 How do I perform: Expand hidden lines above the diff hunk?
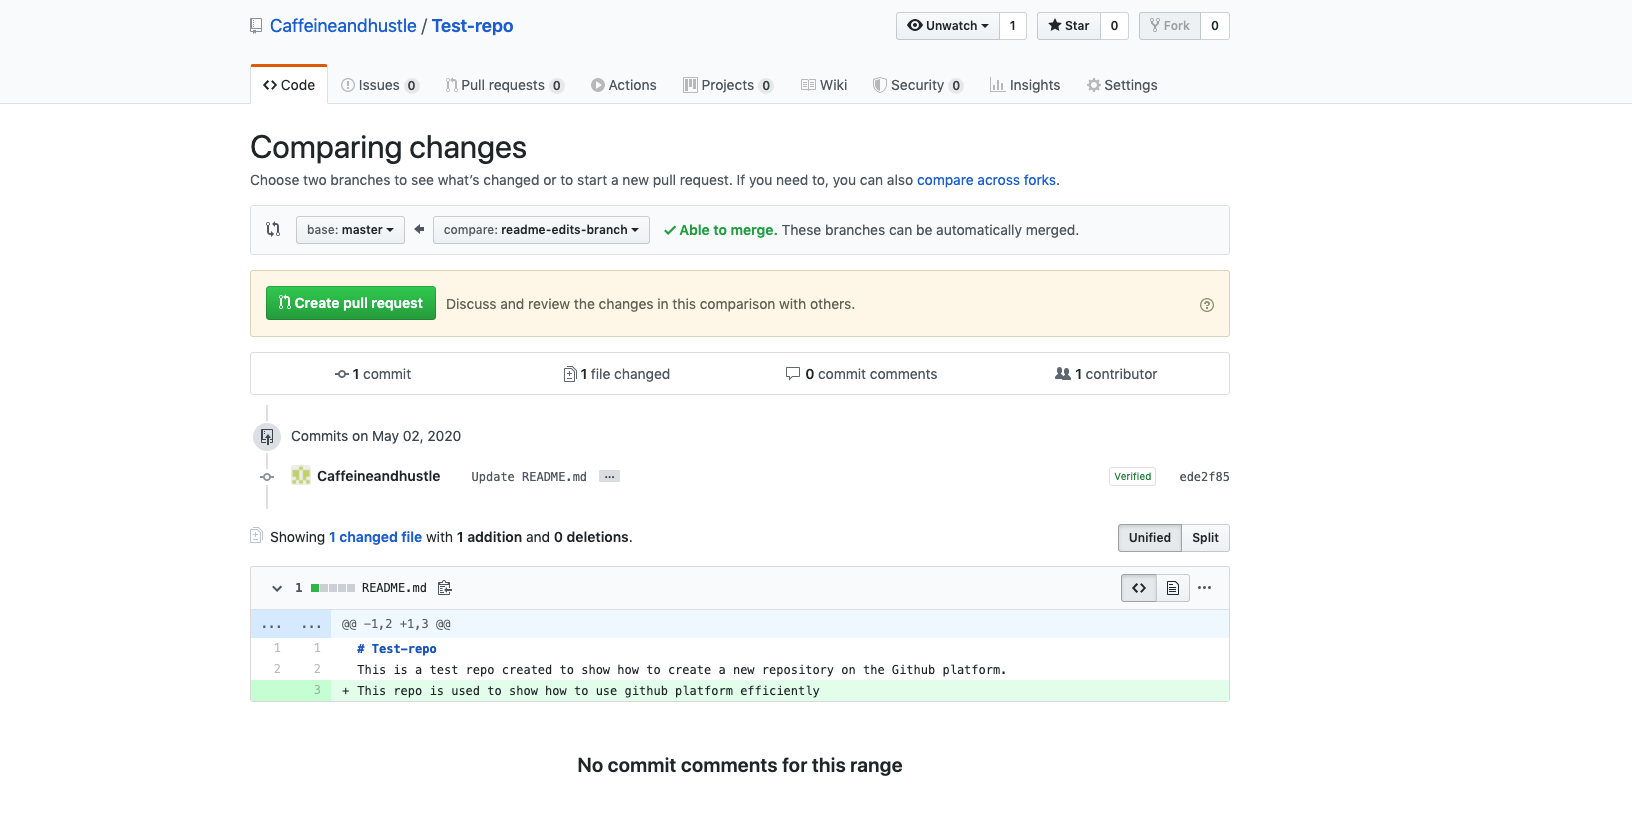click(x=291, y=624)
